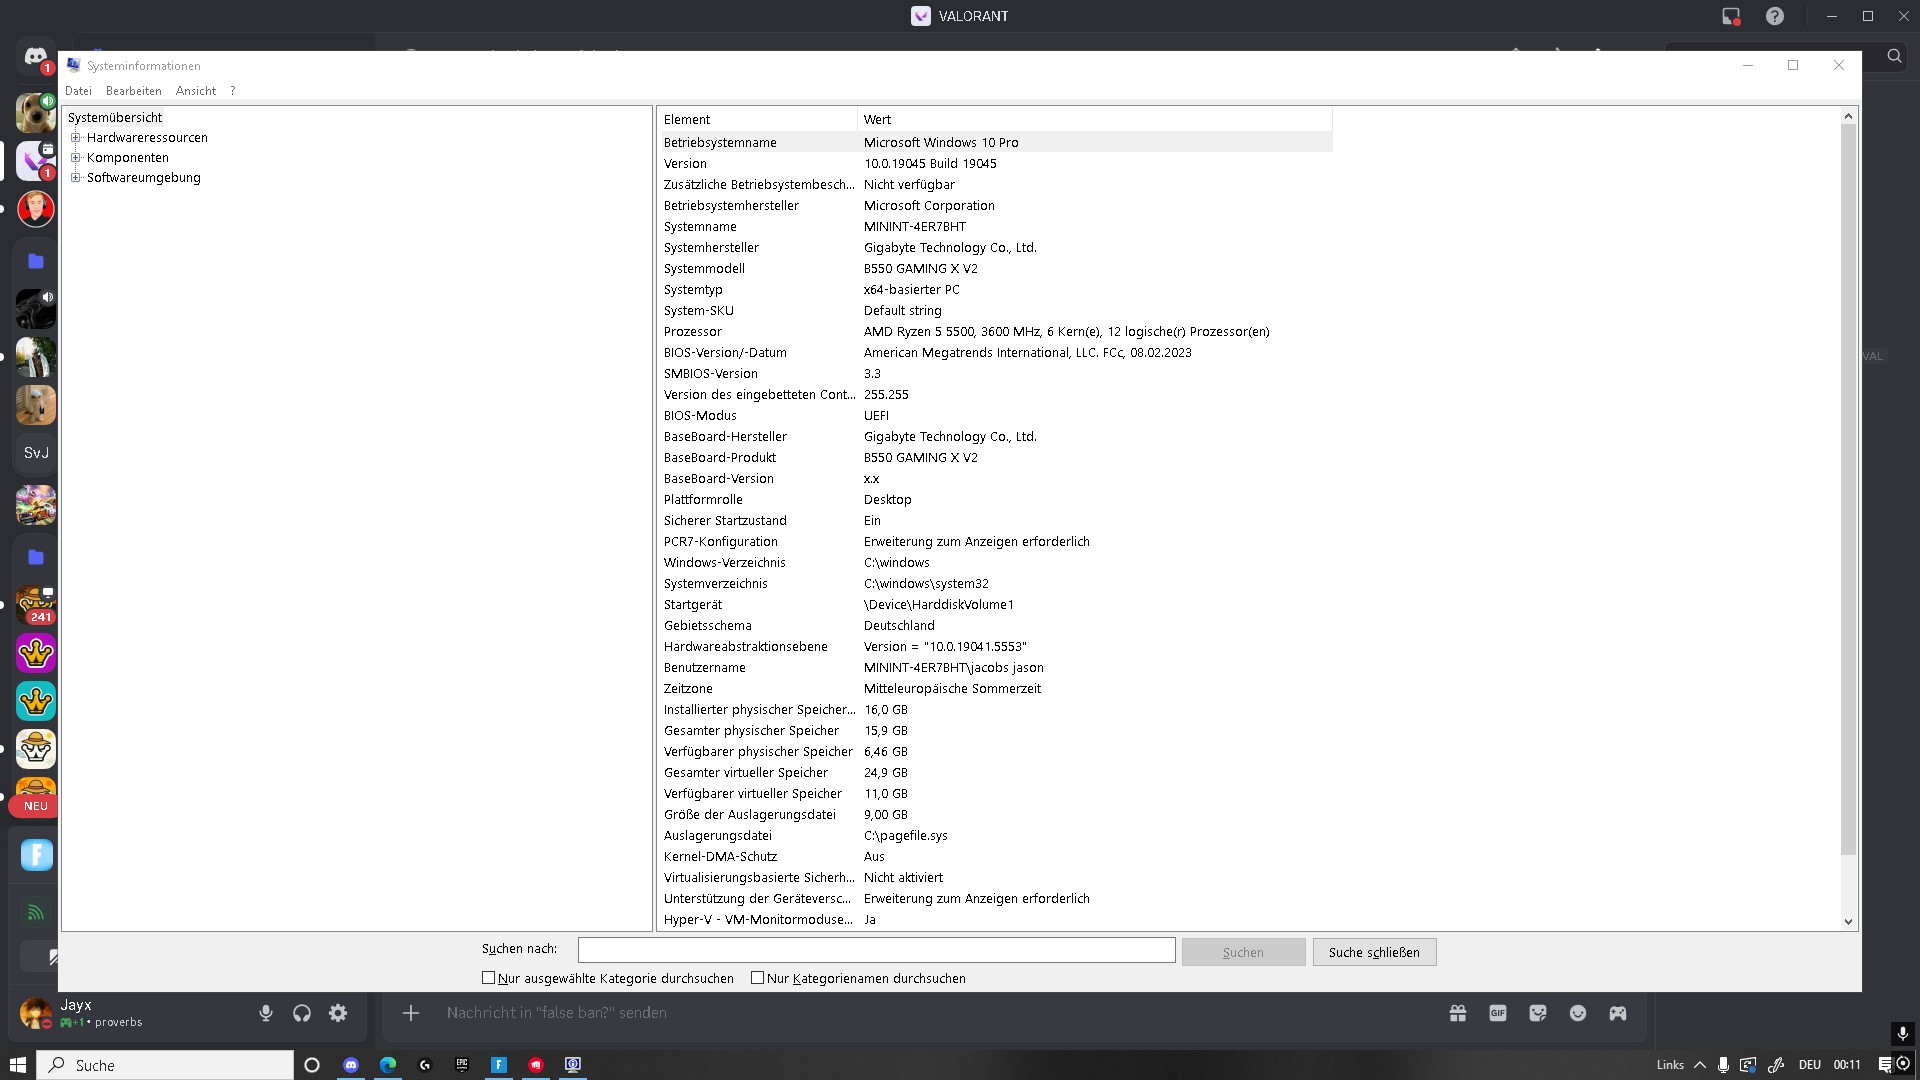The height and width of the screenshot is (1080, 1920).
Task: Toggle Nur Kategorienamen durchsuchen checkbox
Action: point(758,978)
